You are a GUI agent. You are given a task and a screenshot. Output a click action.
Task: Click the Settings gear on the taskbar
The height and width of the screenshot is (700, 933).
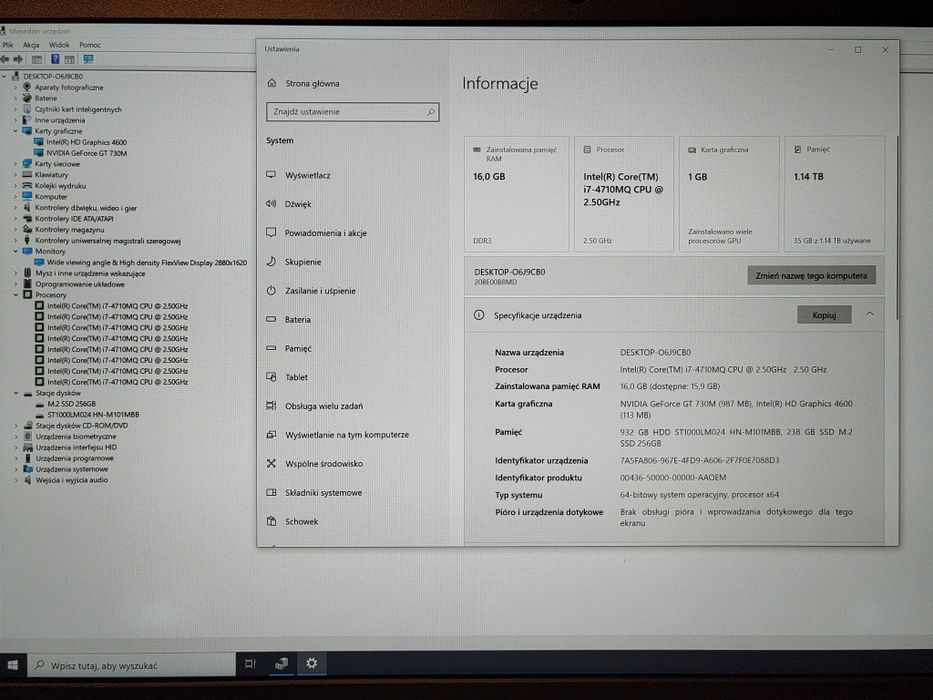311,662
